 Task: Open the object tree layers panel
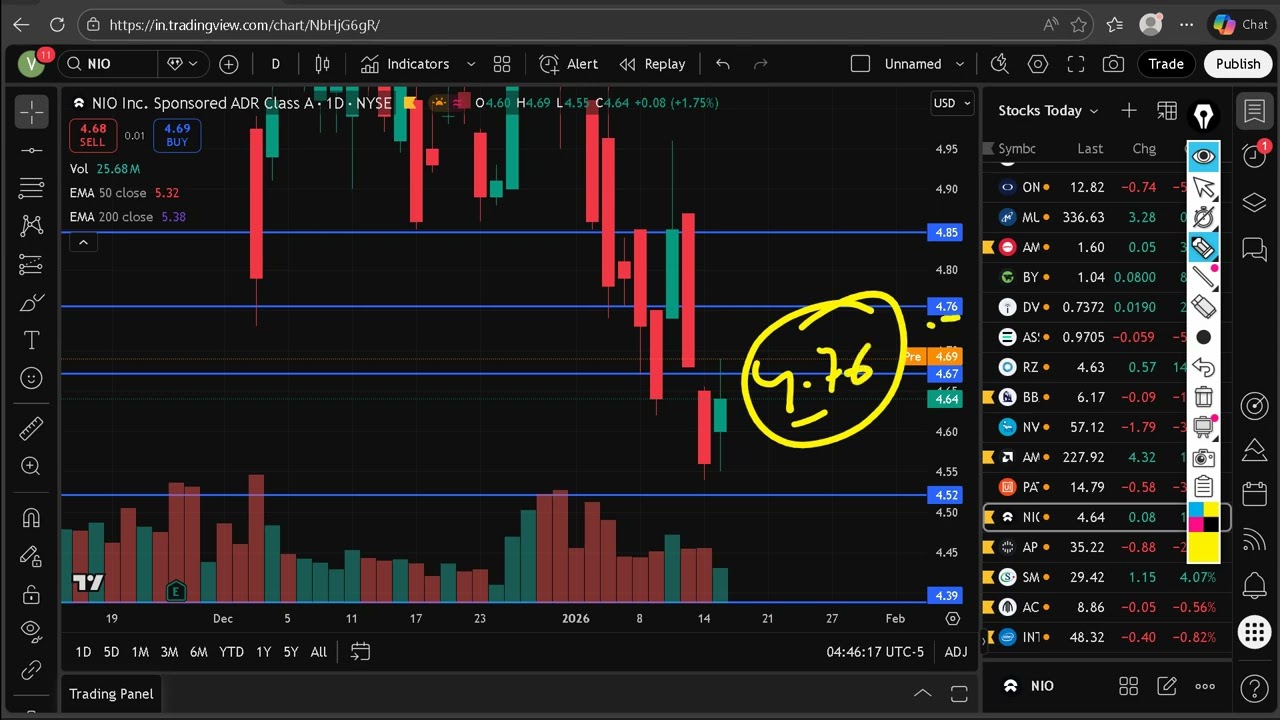(1255, 203)
